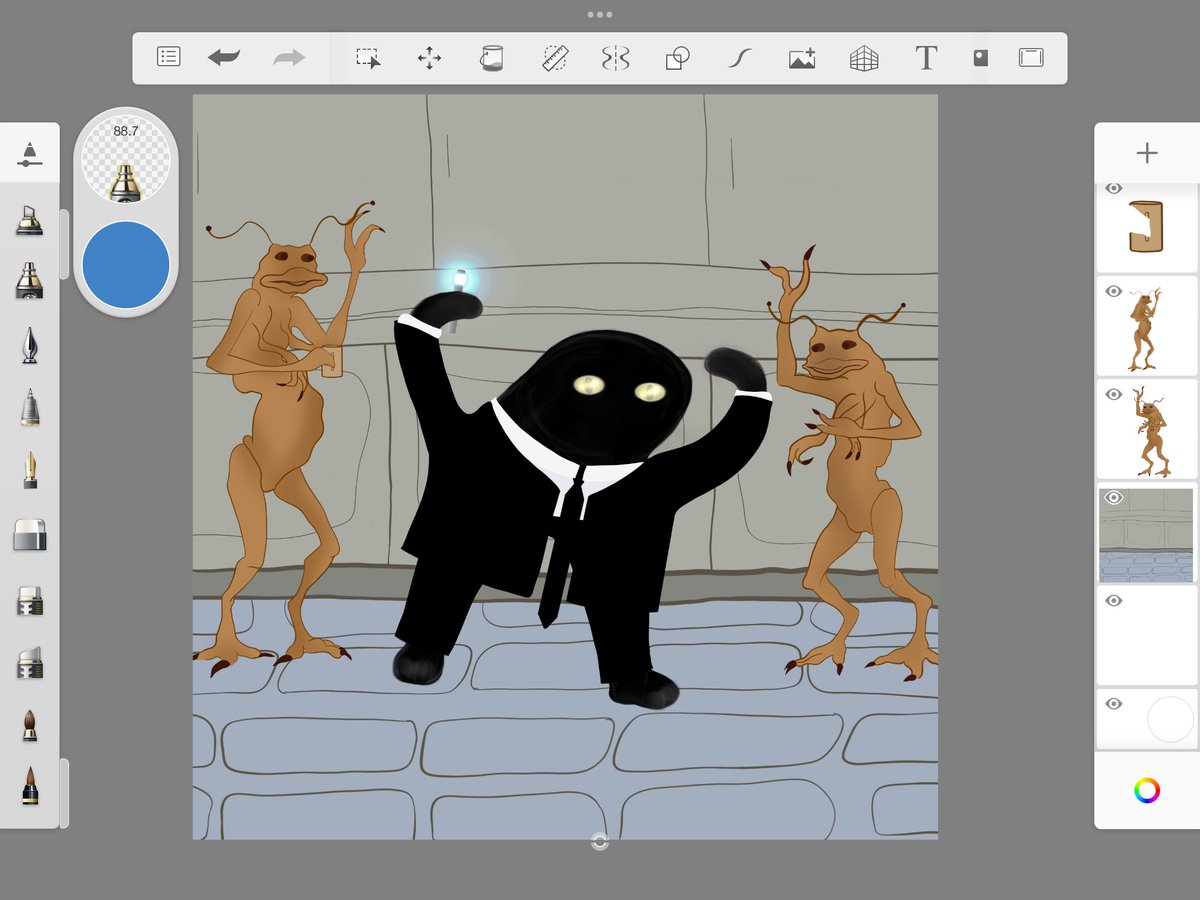This screenshot has width=1200, height=900.
Task: Open the ruler guide tool
Action: 554,58
